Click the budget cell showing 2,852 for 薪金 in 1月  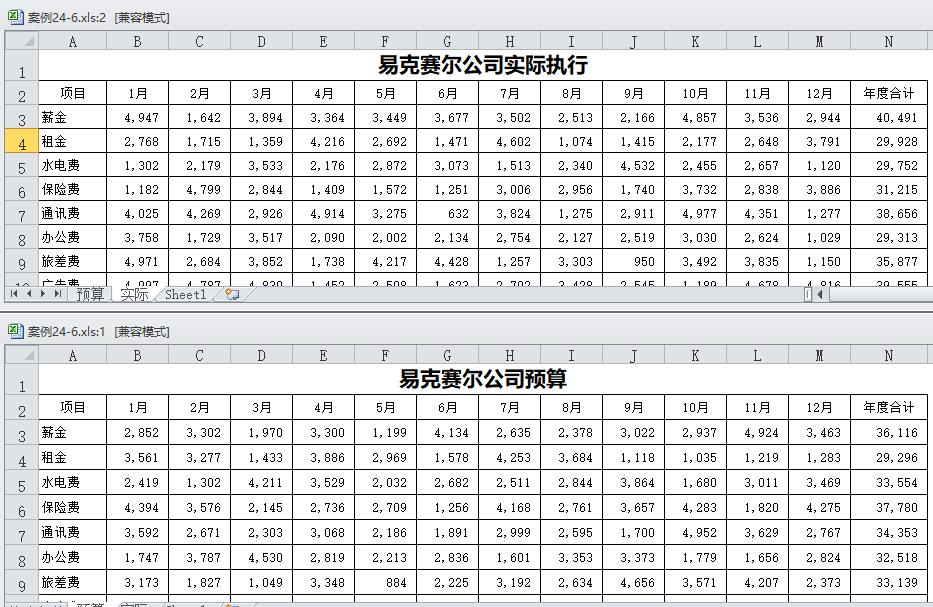[136, 432]
